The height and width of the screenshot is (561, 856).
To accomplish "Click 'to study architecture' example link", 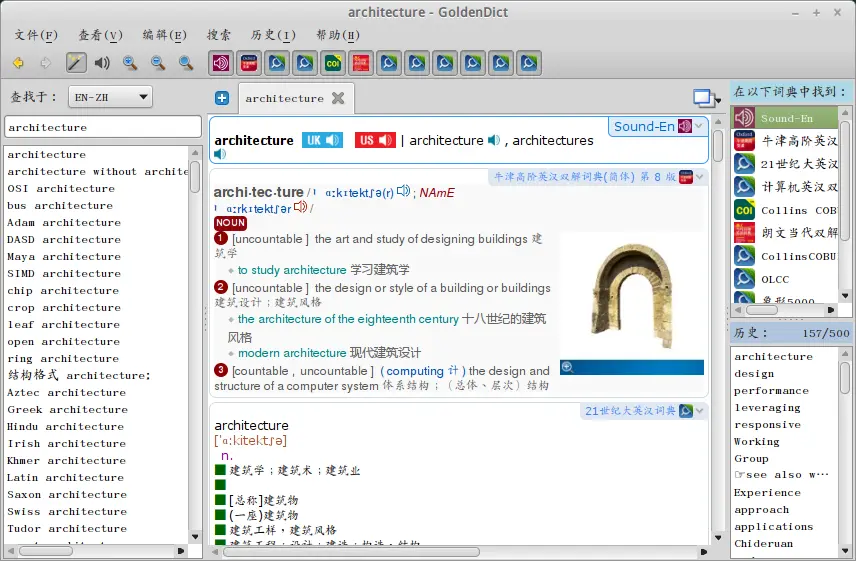I will (x=292, y=270).
